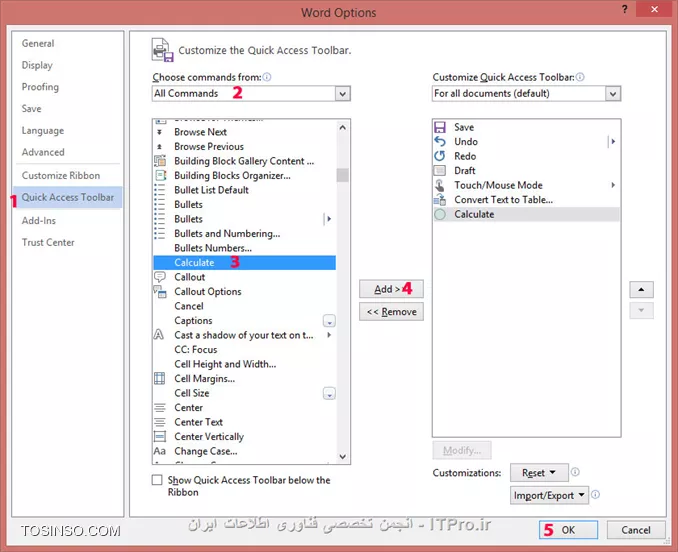Expand the Cell Size dropdown indicator

329,394
